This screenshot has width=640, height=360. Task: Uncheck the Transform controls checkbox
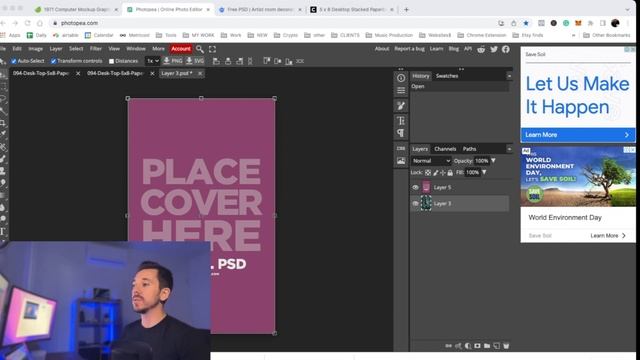click(x=53, y=61)
